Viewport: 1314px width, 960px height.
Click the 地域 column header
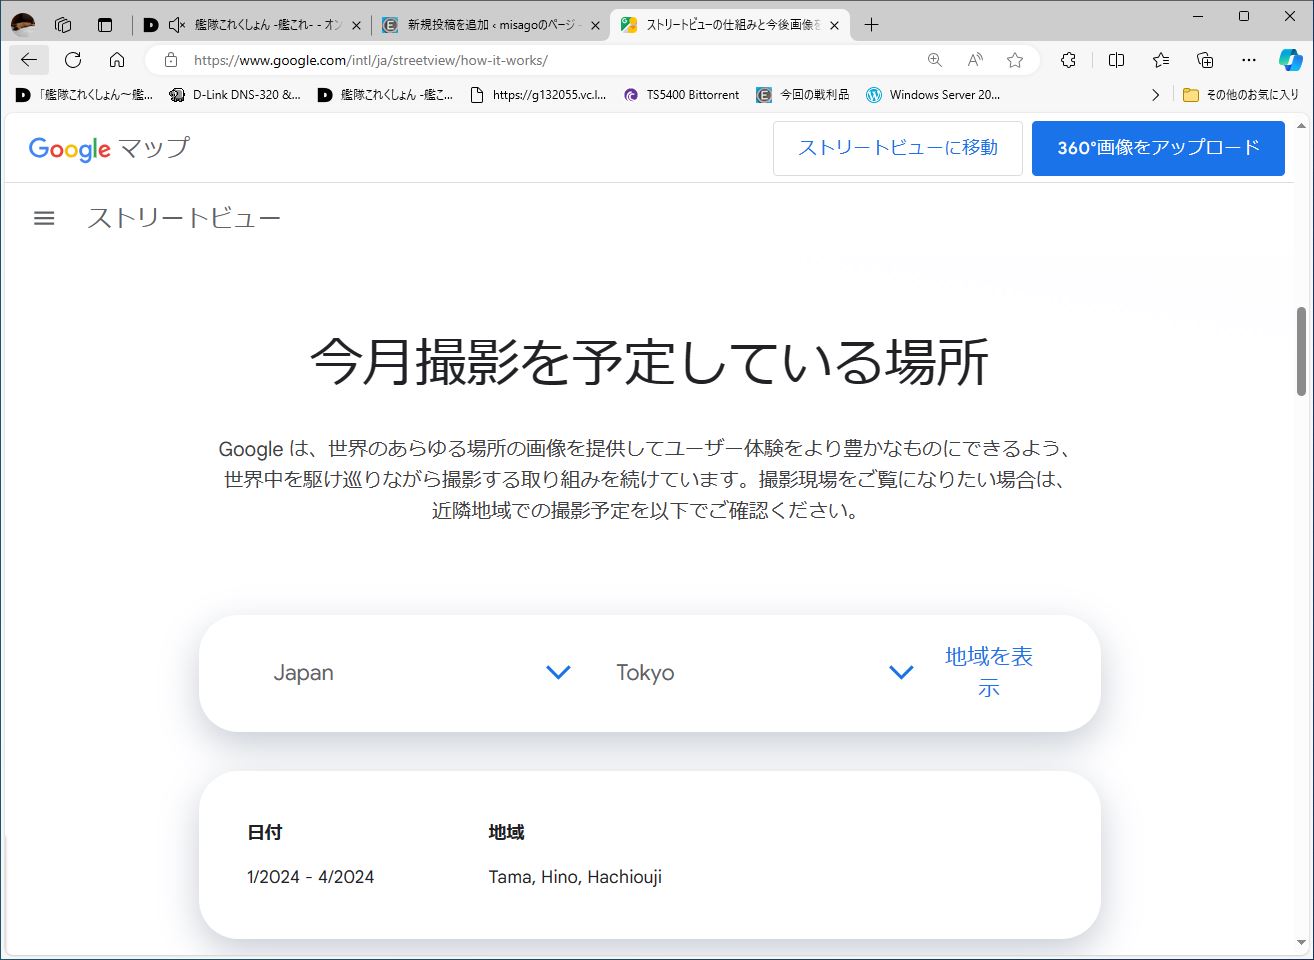coord(506,832)
